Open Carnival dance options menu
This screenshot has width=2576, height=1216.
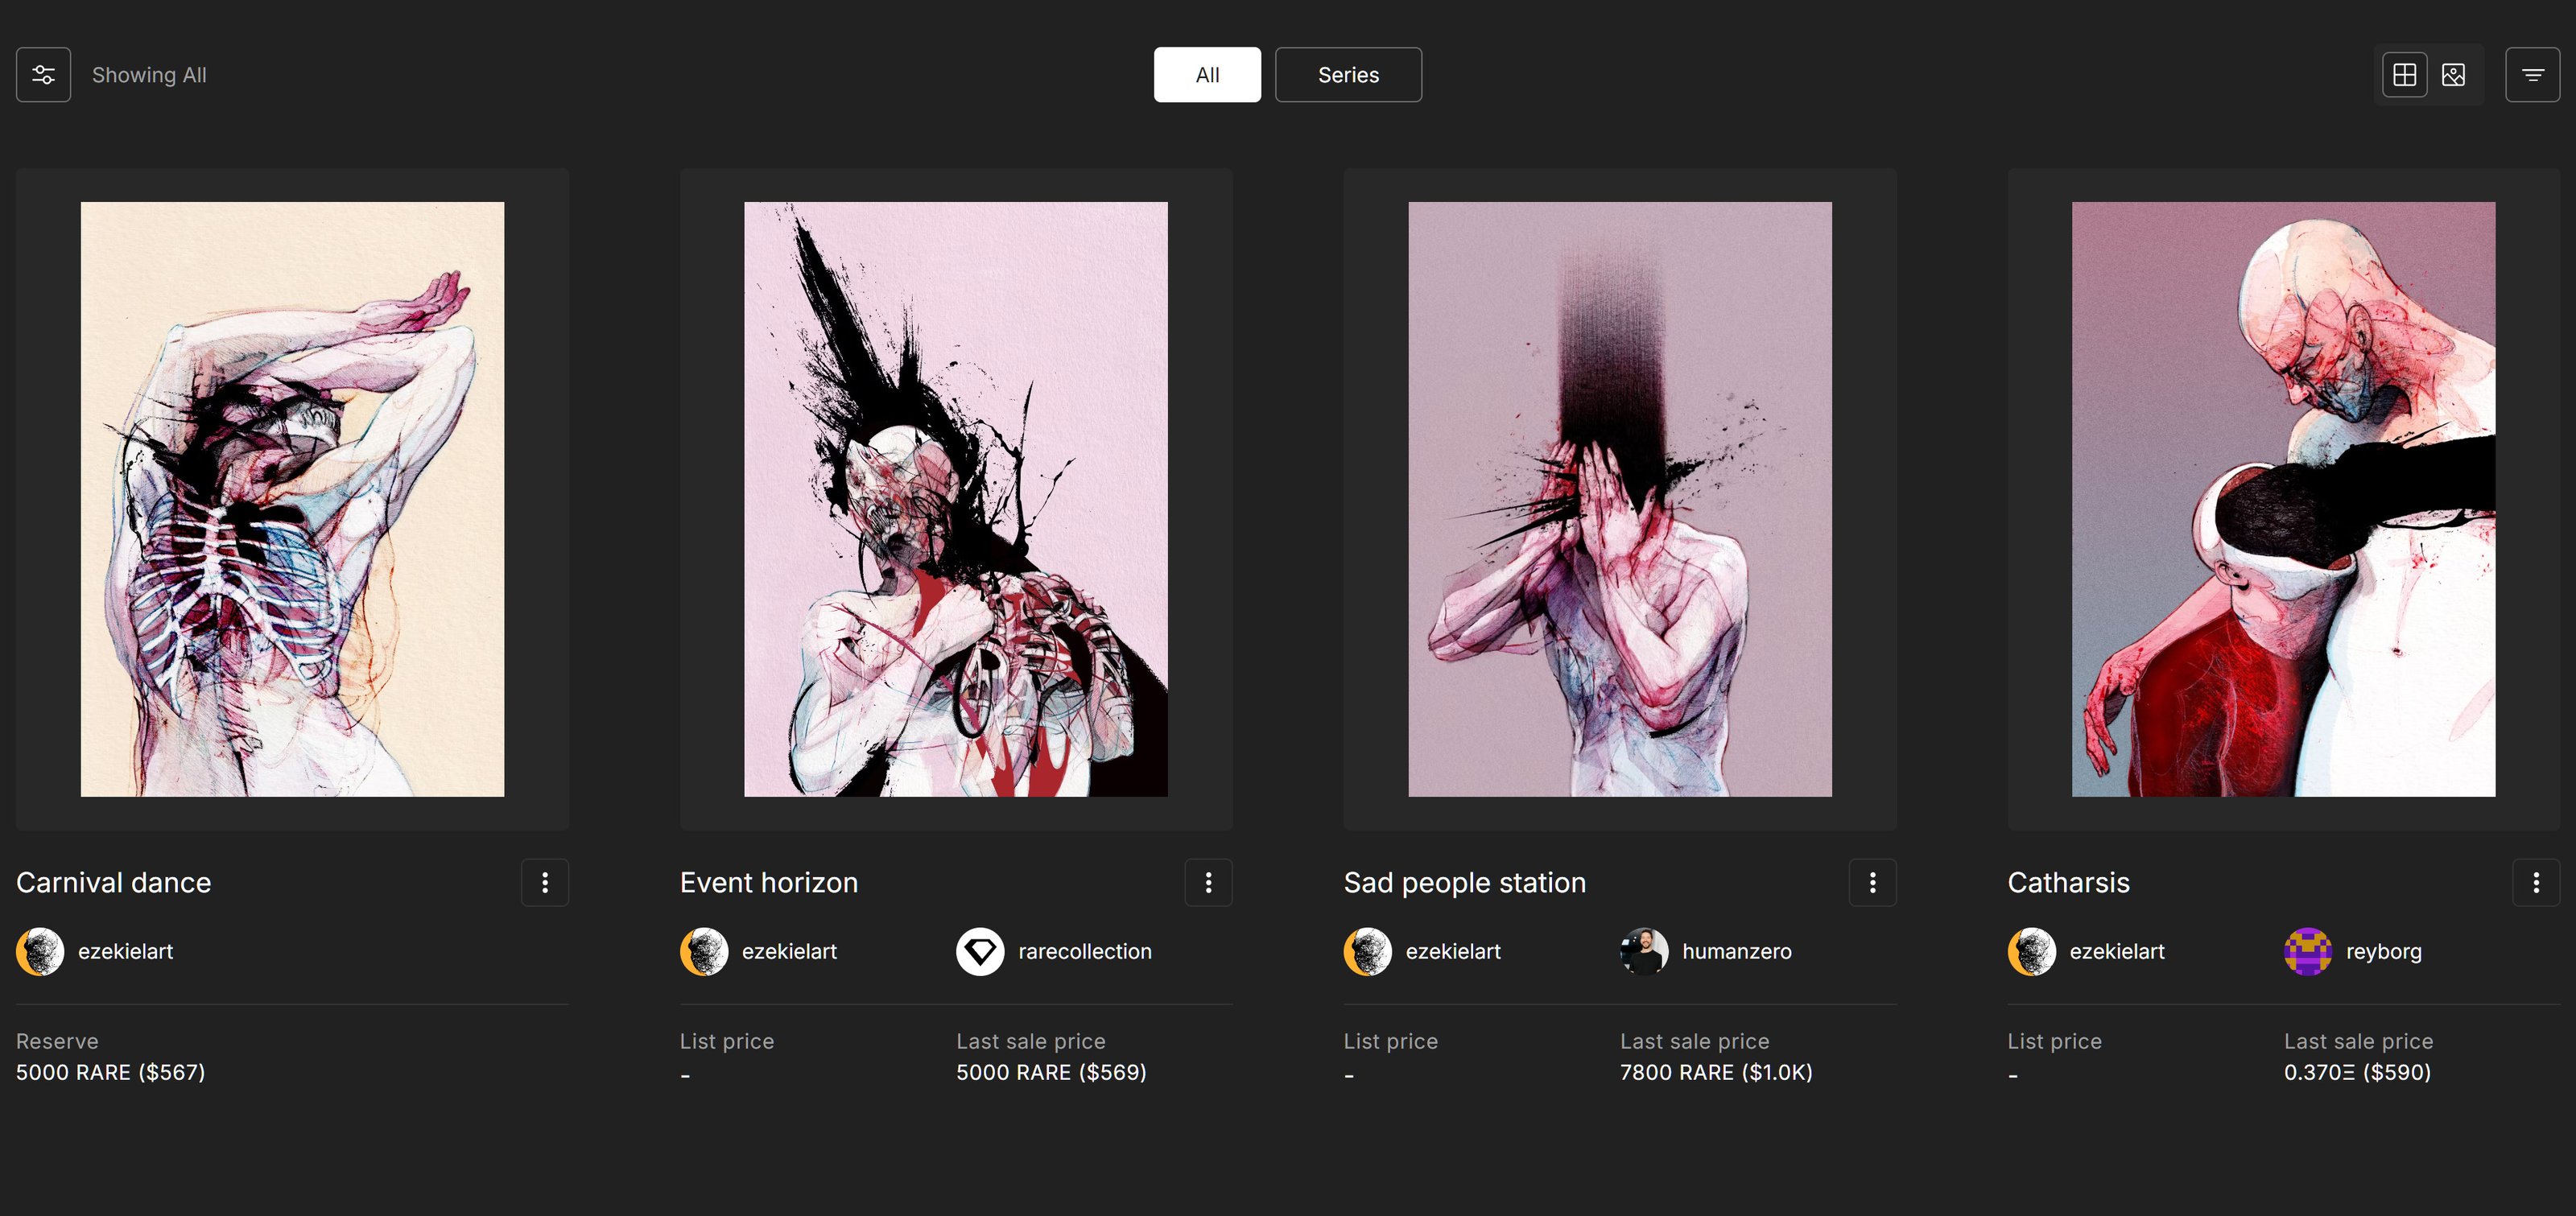pyautogui.click(x=545, y=882)
